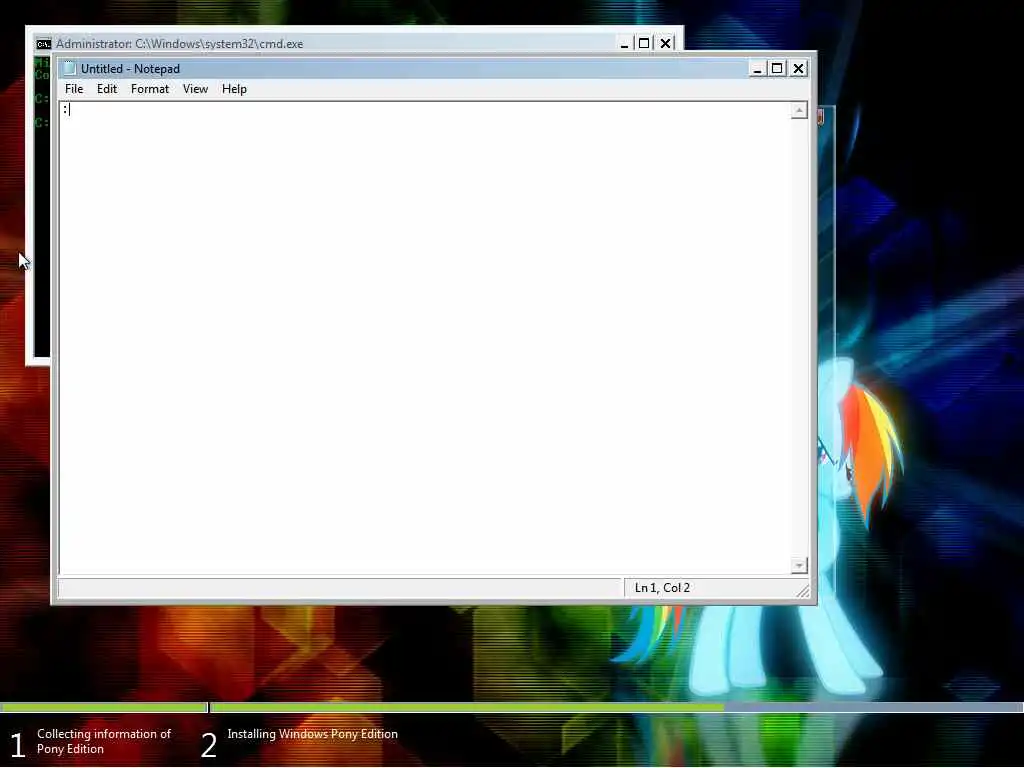Open the Help menu in Notepad
This screenshot has height=768, width=1024.
(234, 89)
